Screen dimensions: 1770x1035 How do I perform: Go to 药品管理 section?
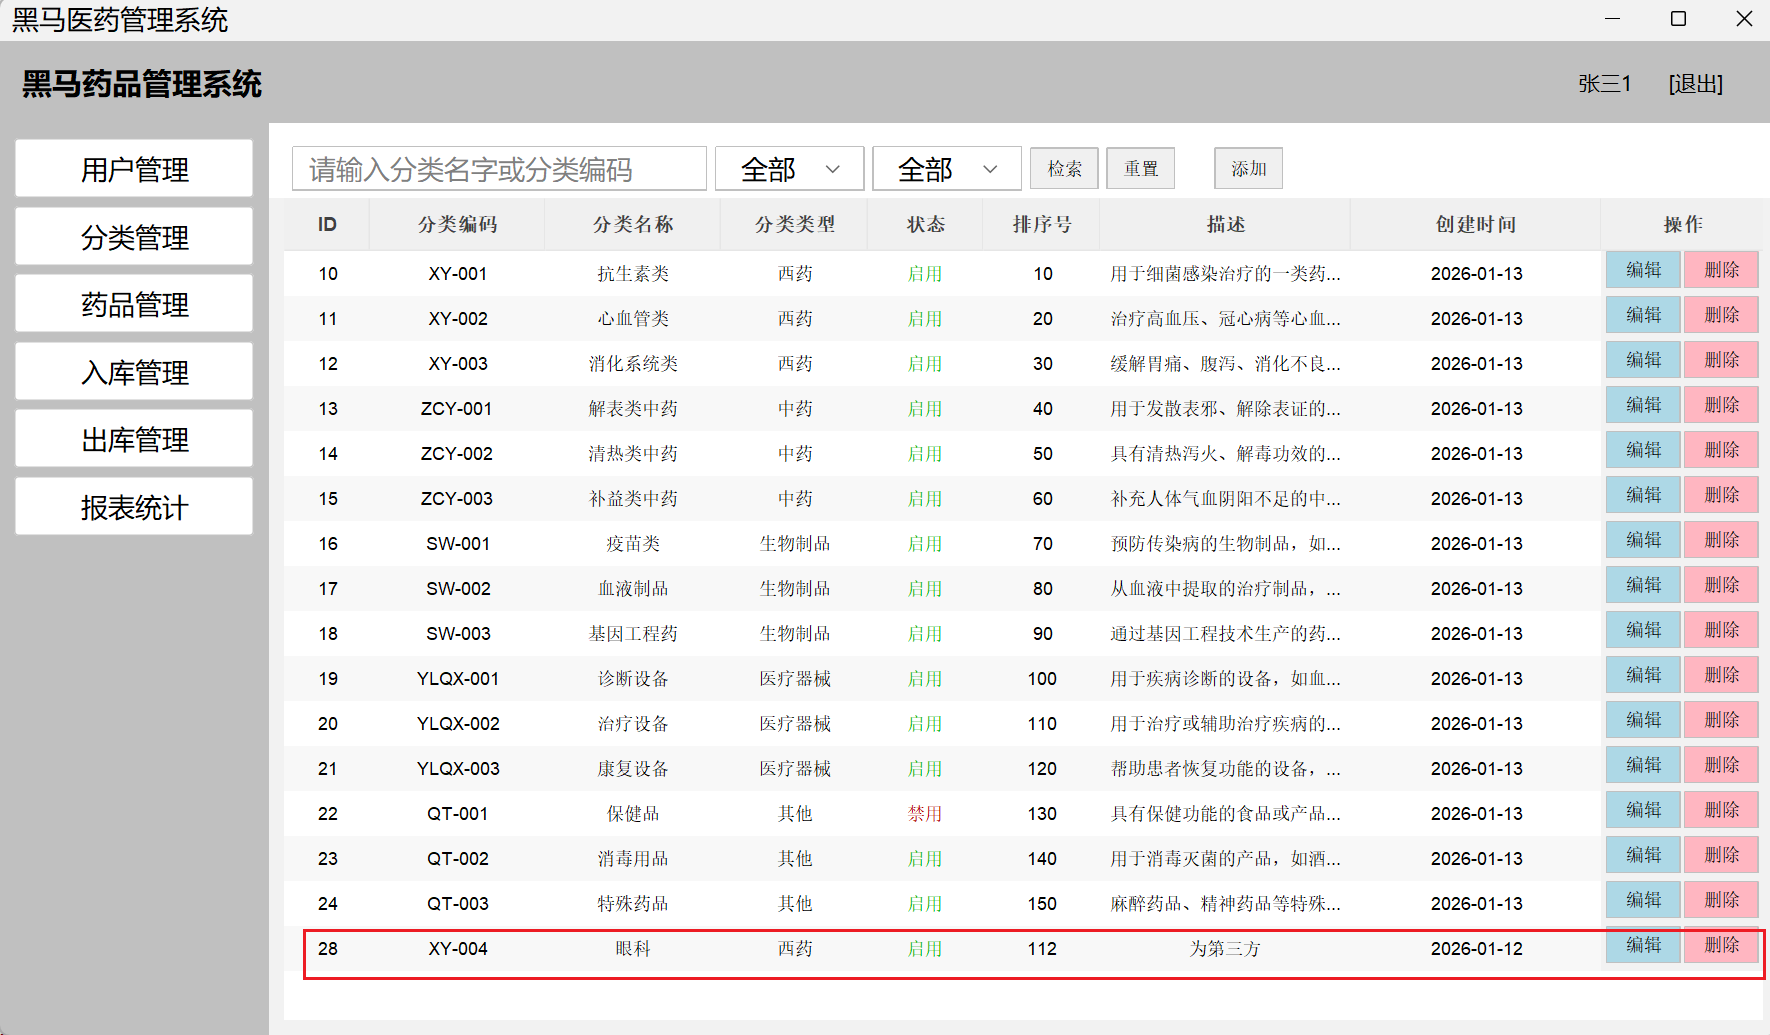134,305
